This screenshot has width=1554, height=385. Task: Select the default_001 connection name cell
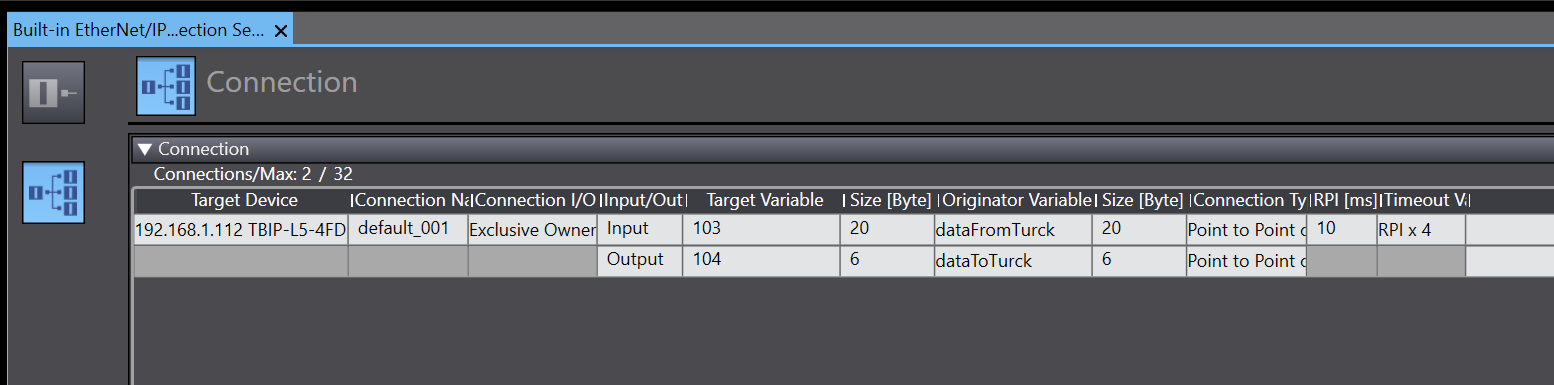(408, 230)
